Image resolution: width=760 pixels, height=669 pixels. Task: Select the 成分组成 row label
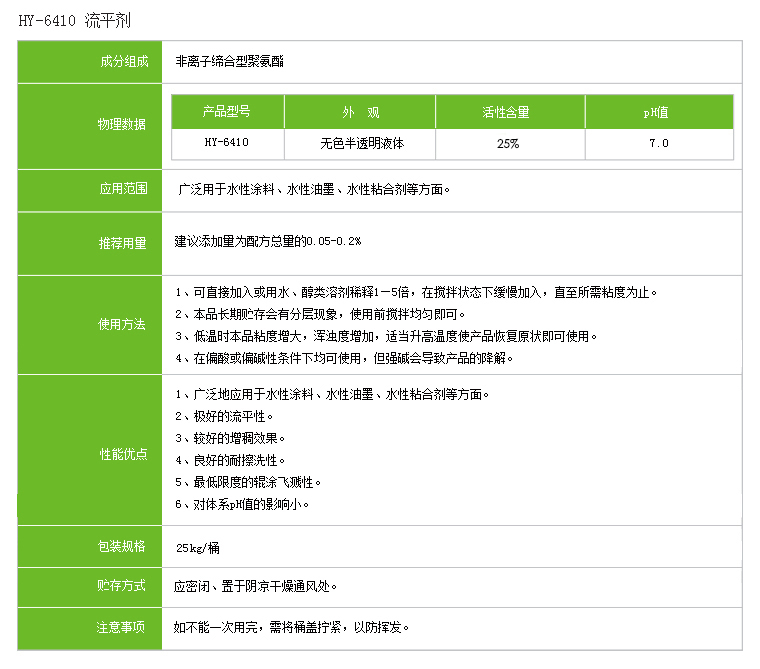click(122, 61)
